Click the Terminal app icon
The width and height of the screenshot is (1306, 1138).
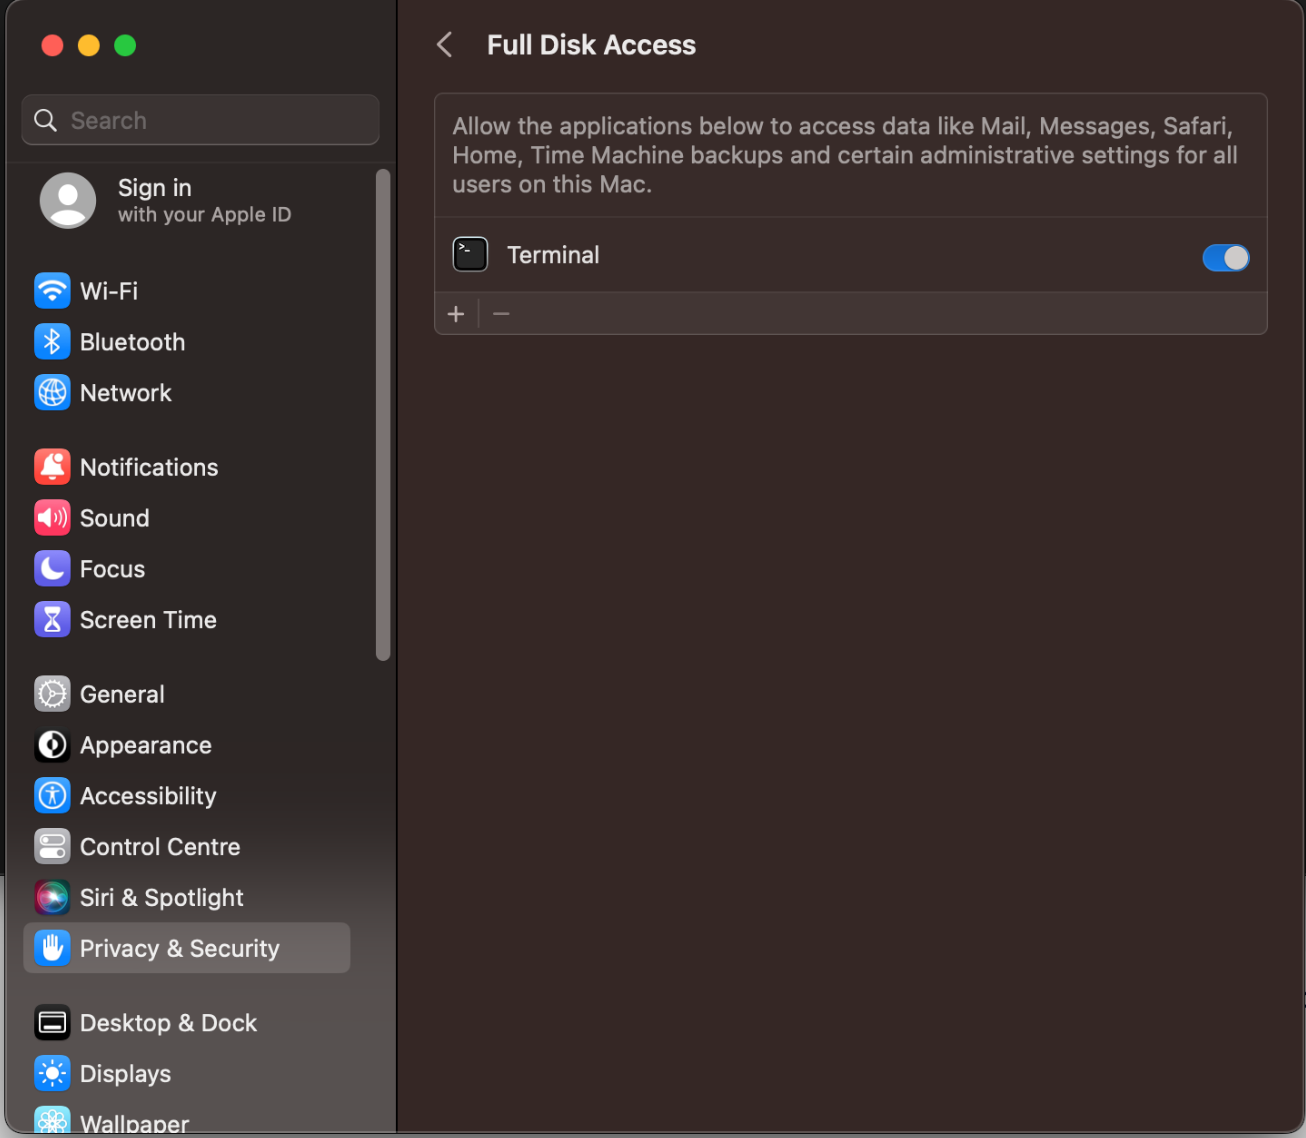point(470,255)
